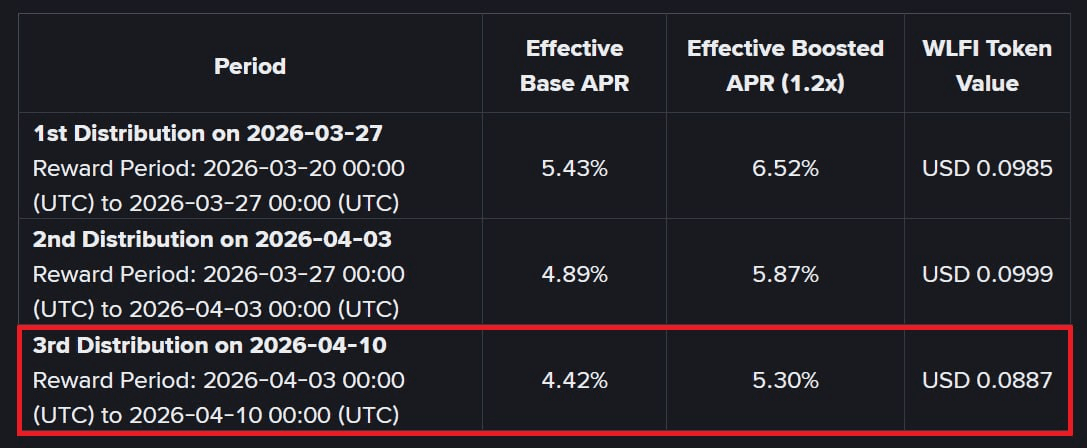Select the 6.52% boosted APR value
Image resolution: width=1087 pixels, height=448 pixels.
point(785,168)
